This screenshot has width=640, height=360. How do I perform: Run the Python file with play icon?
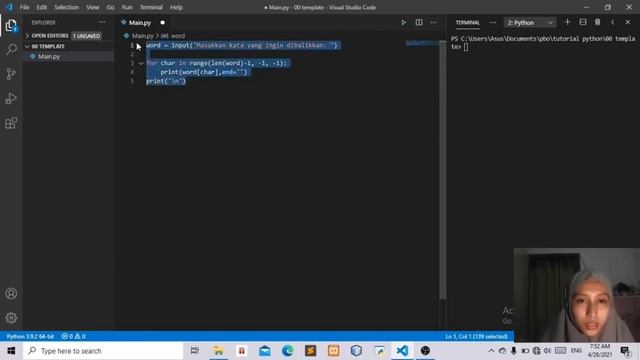click(x=404, y=22)
